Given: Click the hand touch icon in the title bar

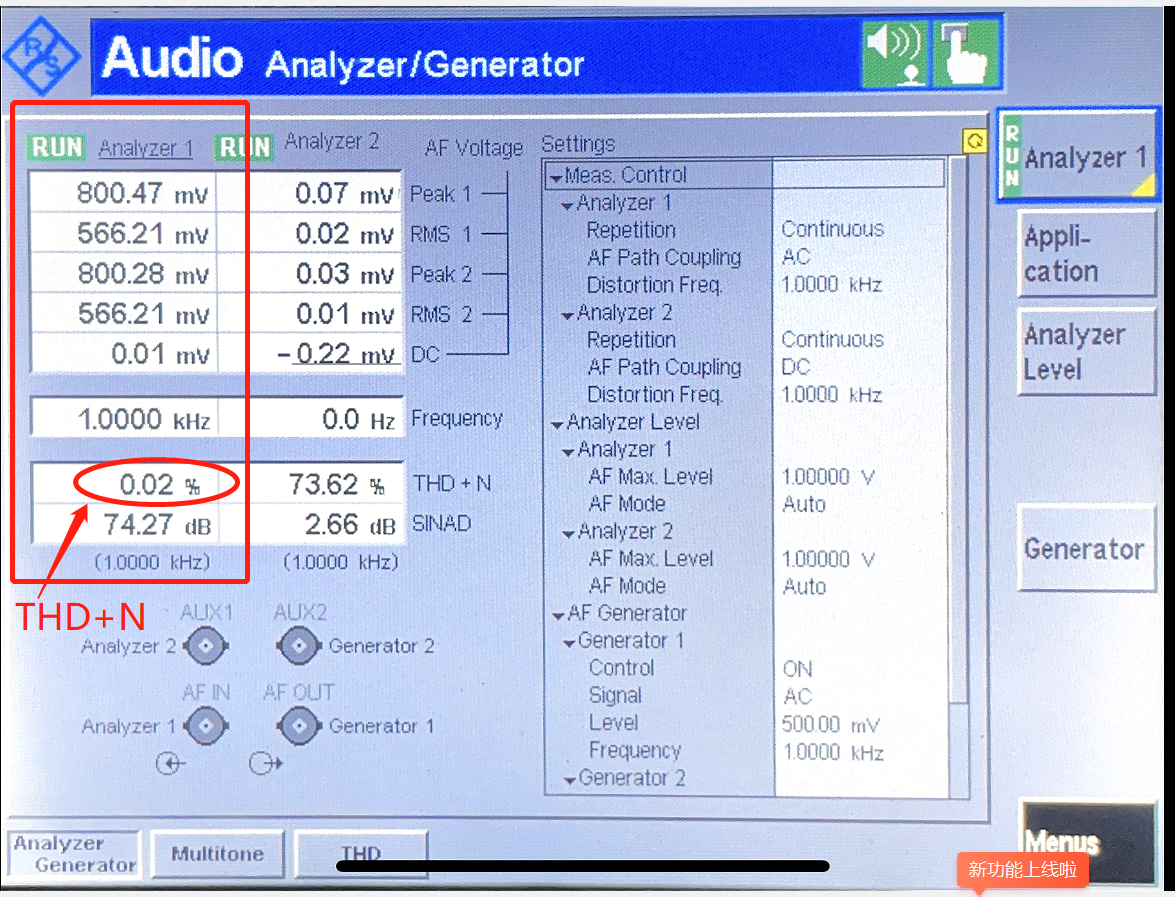Looking at the screenshot, I should point(965,54).
